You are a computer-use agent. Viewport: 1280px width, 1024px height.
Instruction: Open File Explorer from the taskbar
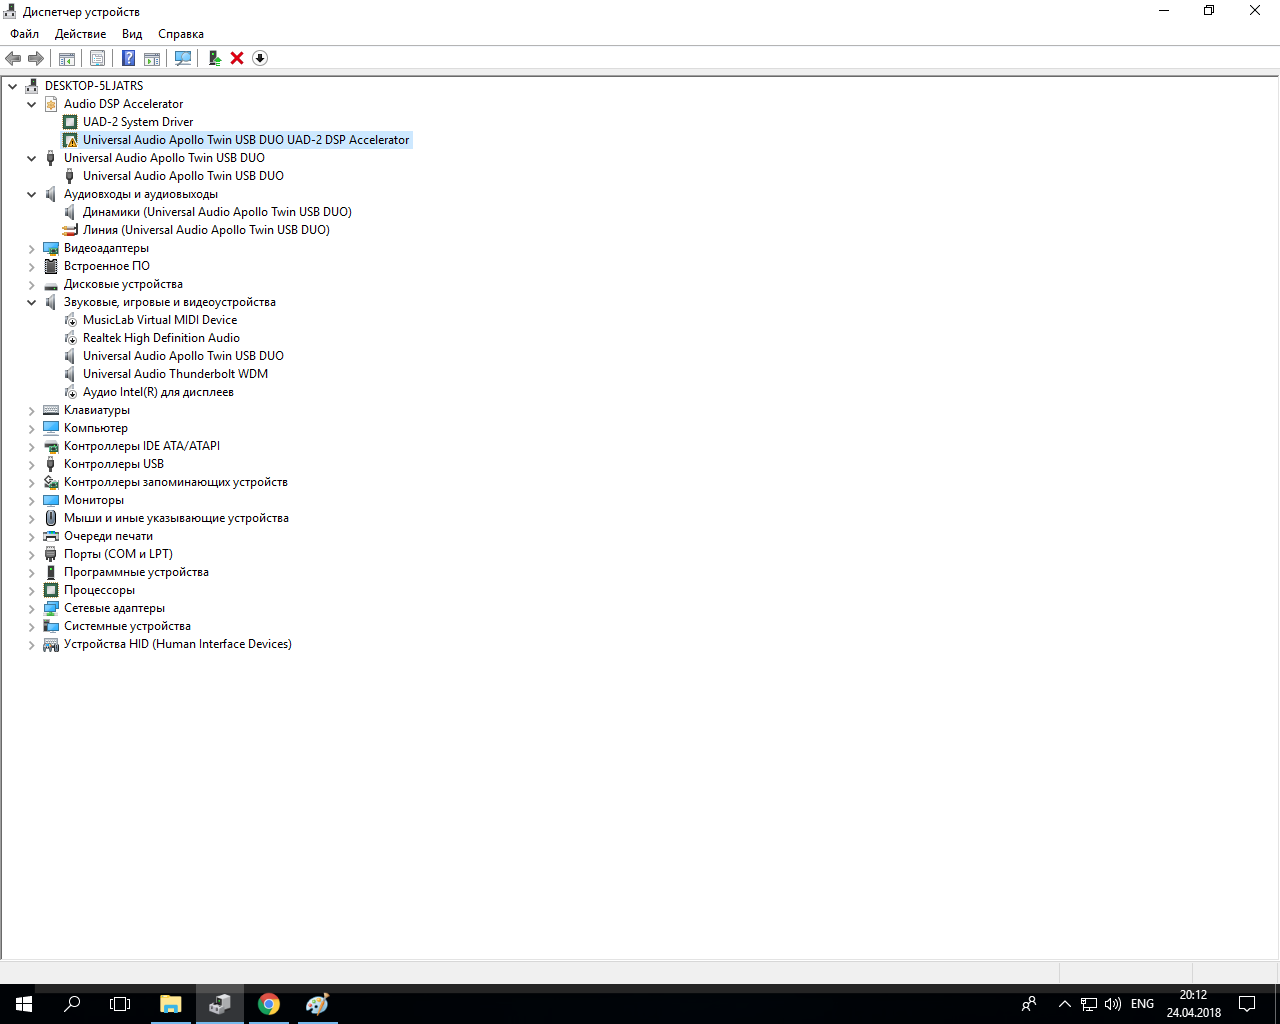point(171,1004)
